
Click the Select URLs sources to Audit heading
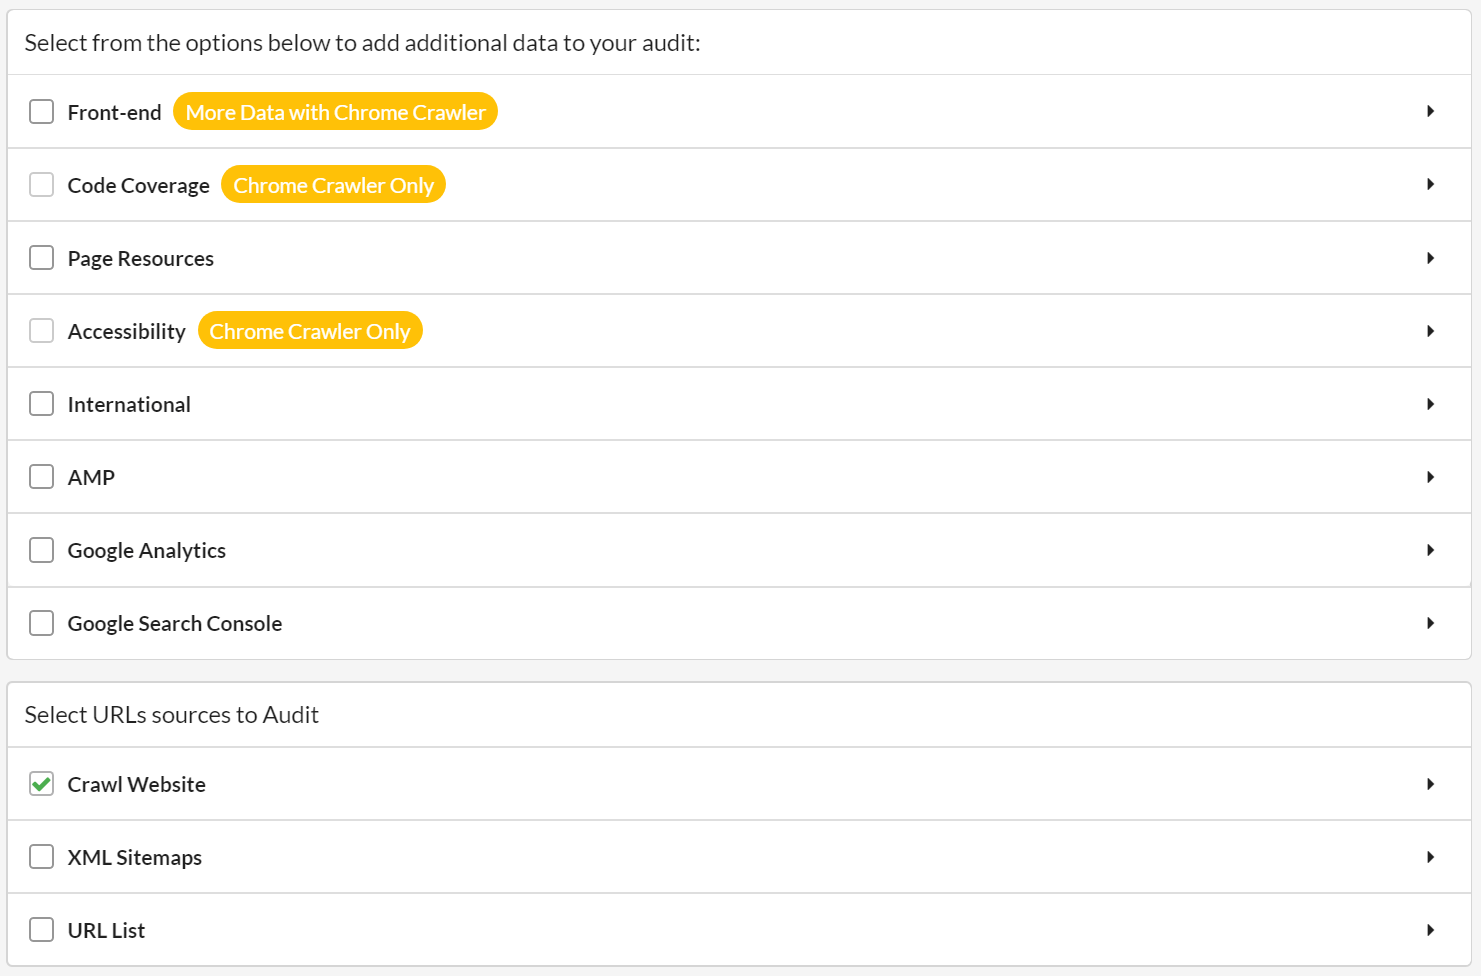[171, 714]
